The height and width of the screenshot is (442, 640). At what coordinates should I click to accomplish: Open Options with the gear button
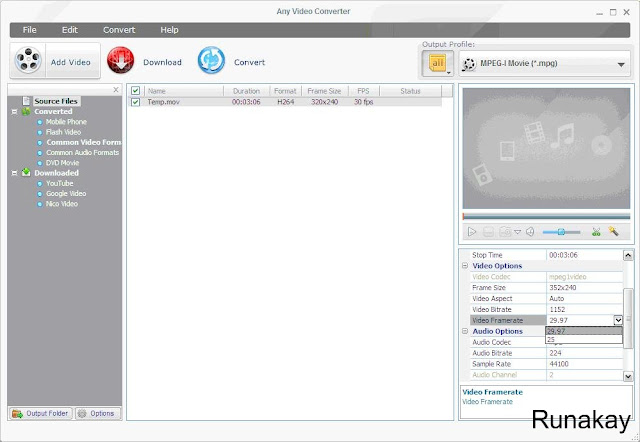(98, 413)
